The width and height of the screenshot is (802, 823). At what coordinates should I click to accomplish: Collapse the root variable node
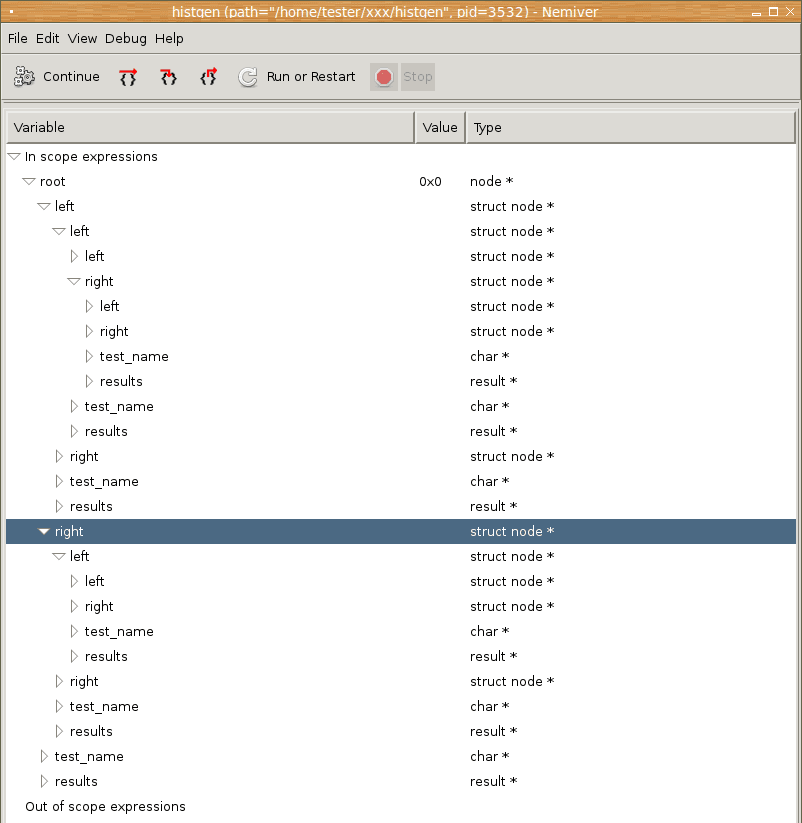click(29, 182)
